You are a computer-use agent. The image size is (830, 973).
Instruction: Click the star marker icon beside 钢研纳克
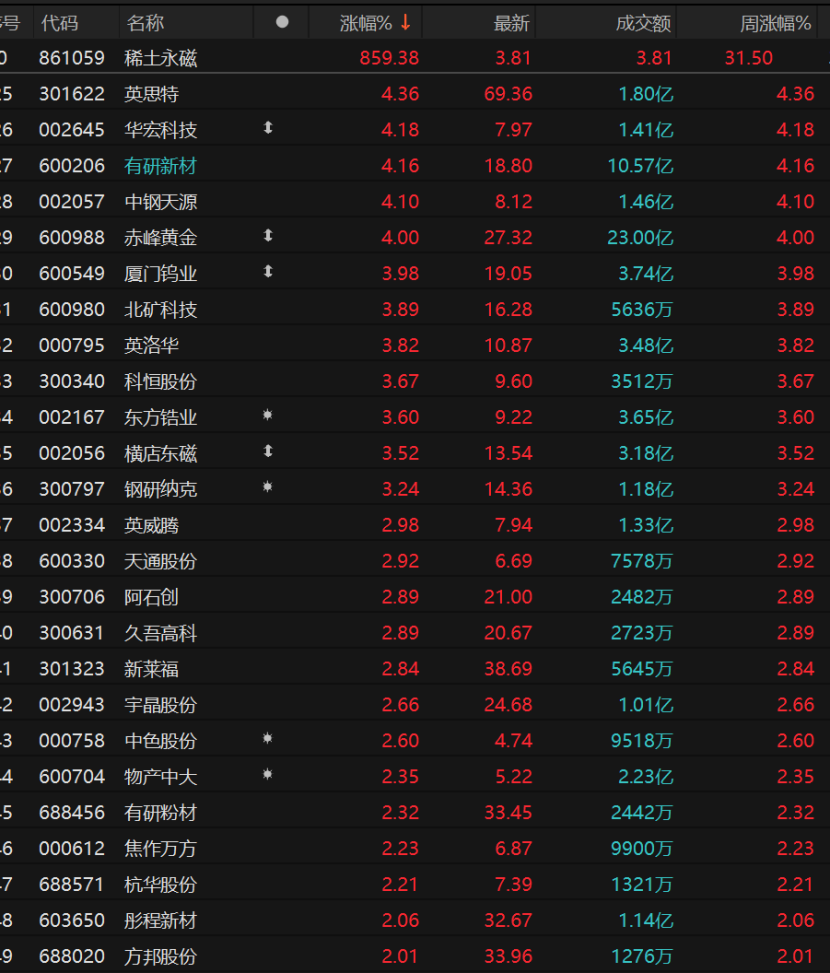pyautogui.click(x=268, y=486)
